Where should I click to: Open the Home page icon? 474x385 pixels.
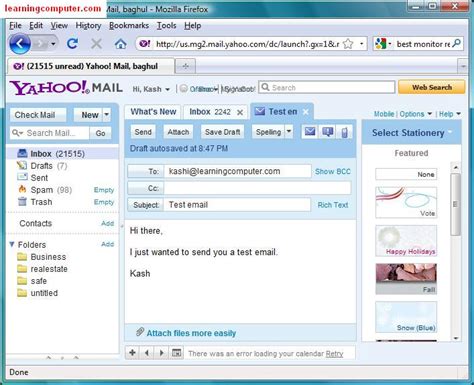point(120,44)
